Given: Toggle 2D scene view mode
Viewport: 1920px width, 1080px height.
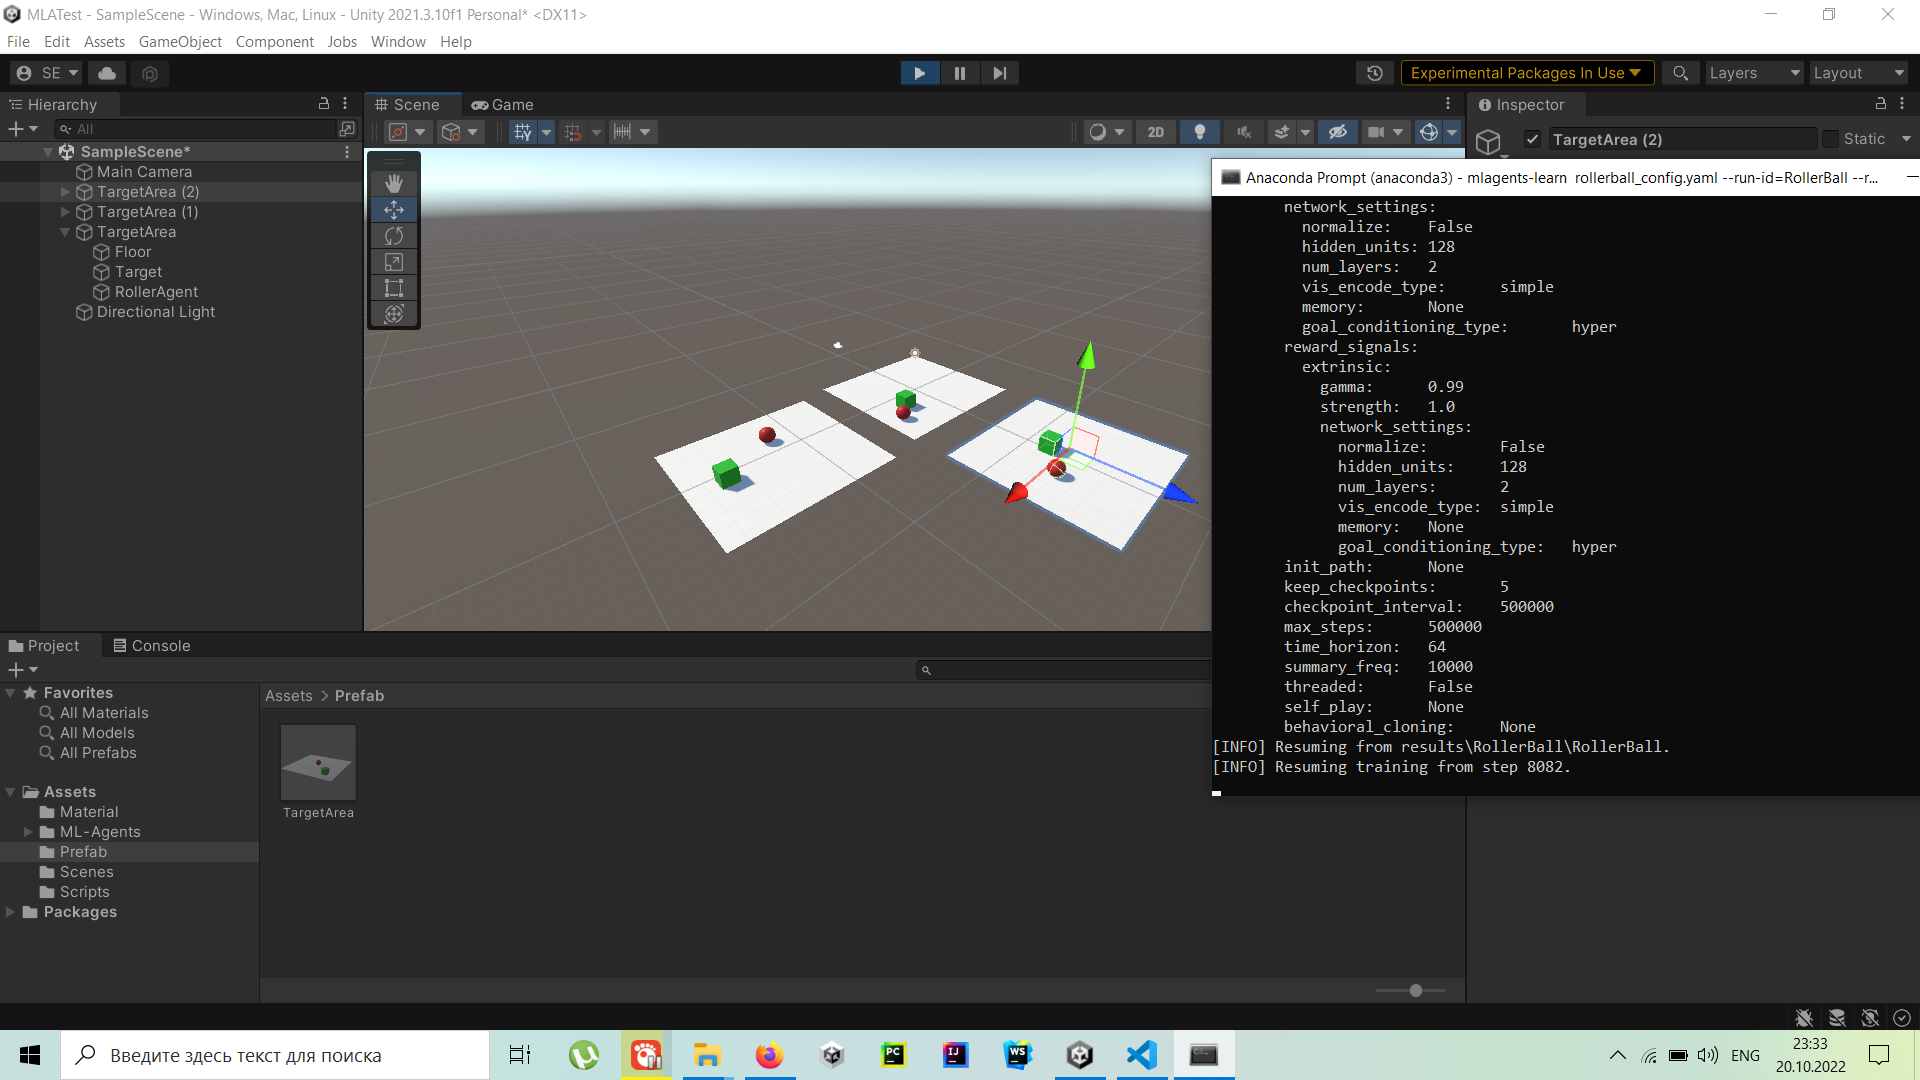Looking at the screenshot, I should click(x=1156, y=132).
